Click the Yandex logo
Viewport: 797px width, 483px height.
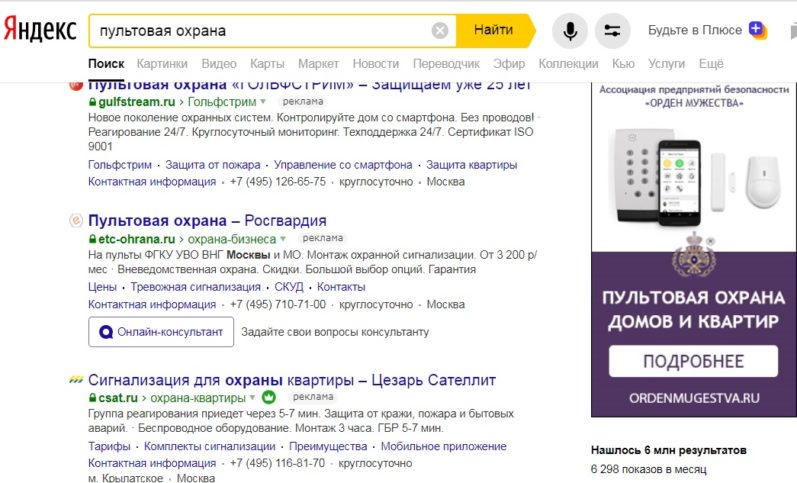40,29
